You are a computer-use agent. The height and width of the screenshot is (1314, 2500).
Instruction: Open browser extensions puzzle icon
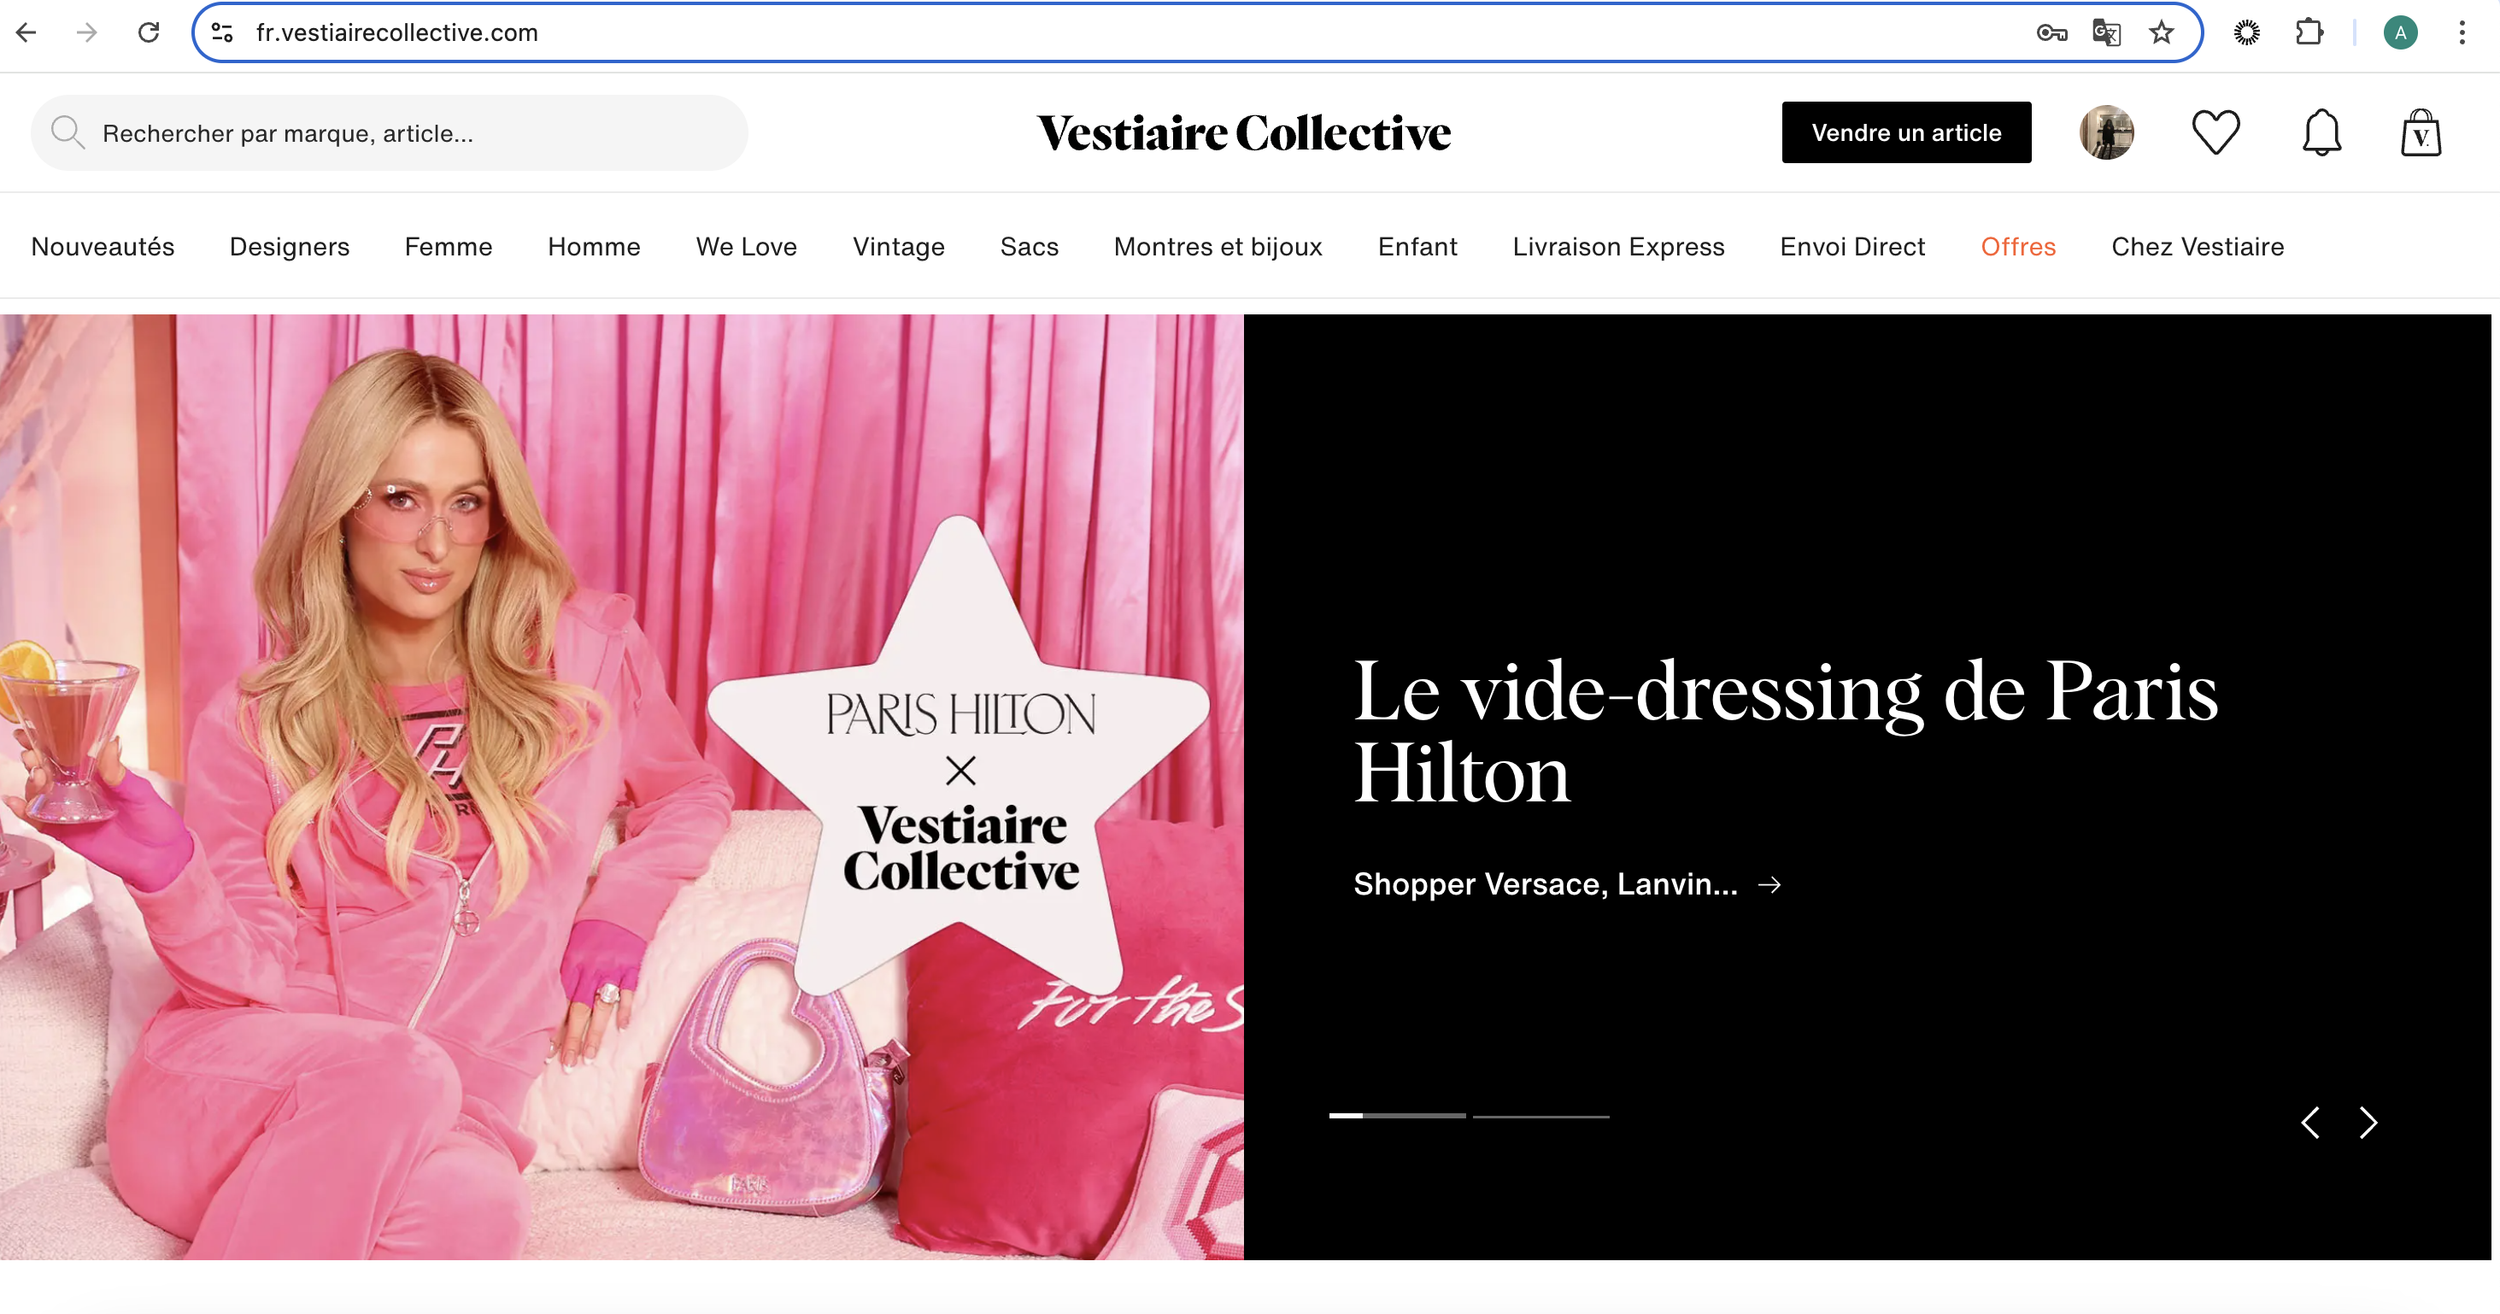(2309, 33)
